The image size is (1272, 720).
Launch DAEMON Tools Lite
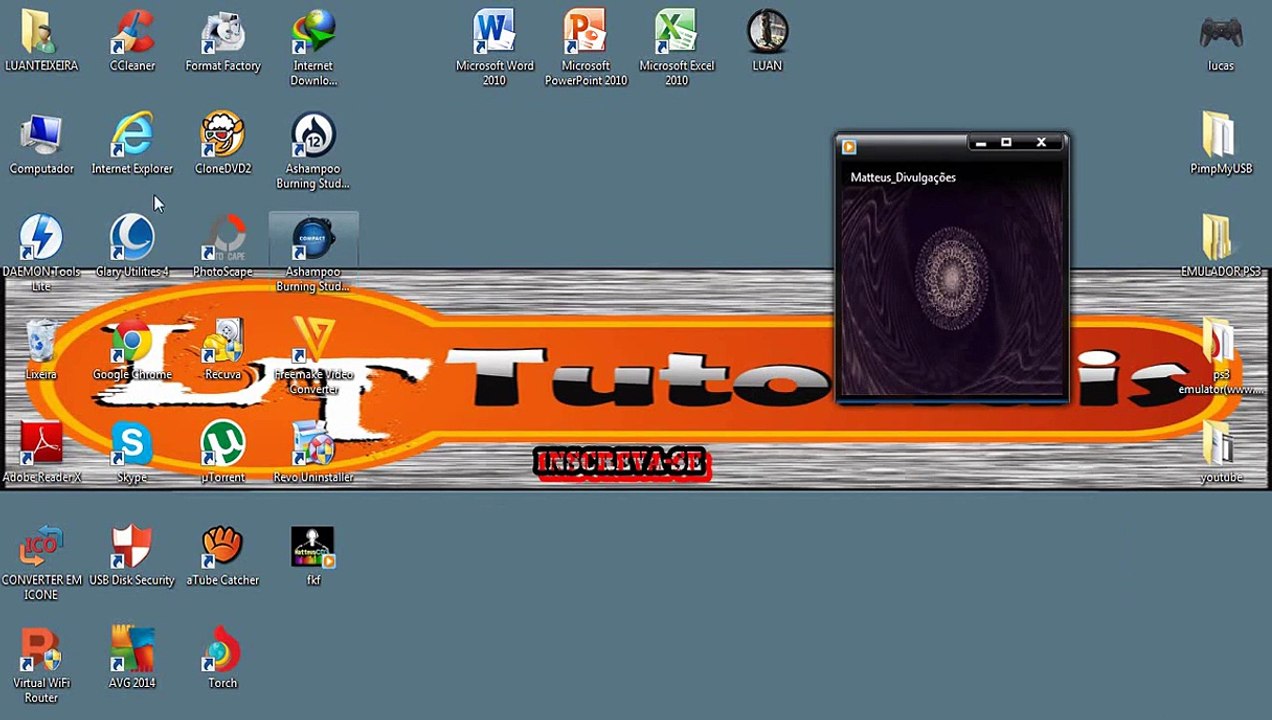(41, 253)
